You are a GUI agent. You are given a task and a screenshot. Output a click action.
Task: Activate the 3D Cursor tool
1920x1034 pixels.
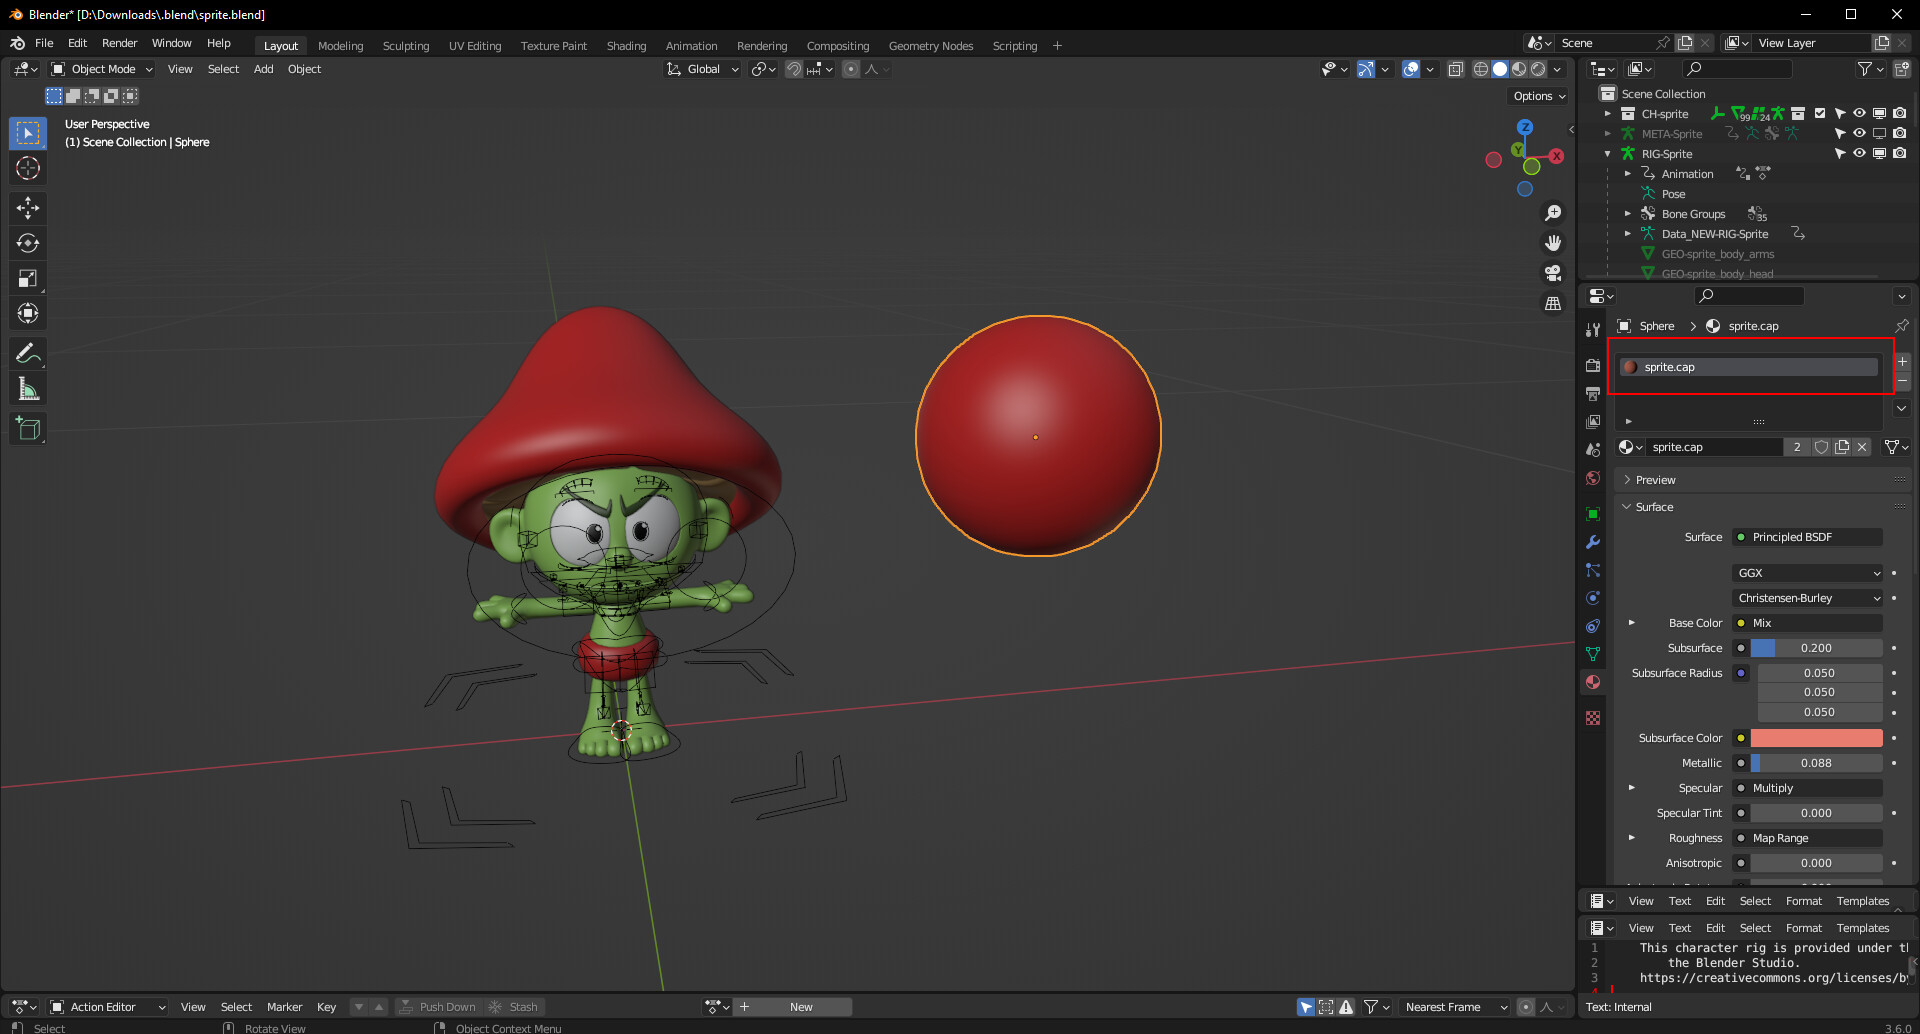28,168
